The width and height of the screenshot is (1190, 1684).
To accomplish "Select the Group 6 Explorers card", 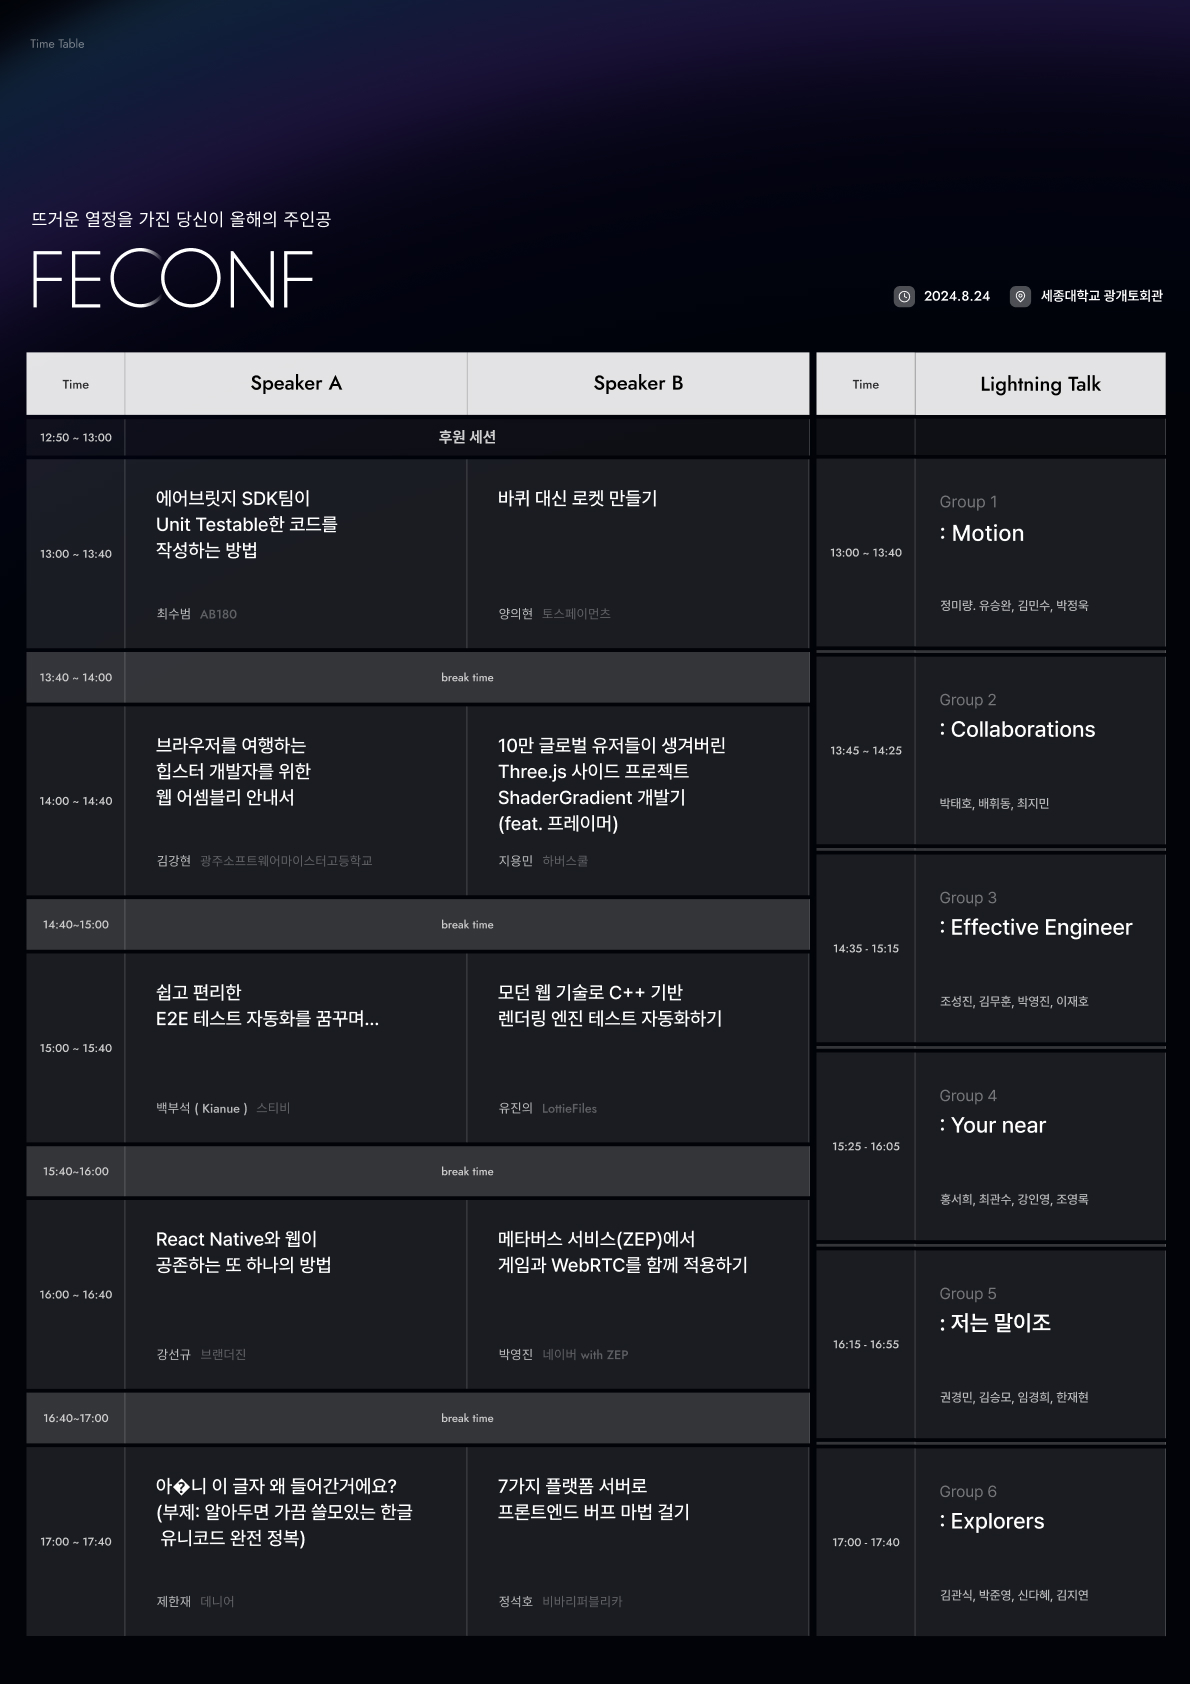I will point(1040,1543).
